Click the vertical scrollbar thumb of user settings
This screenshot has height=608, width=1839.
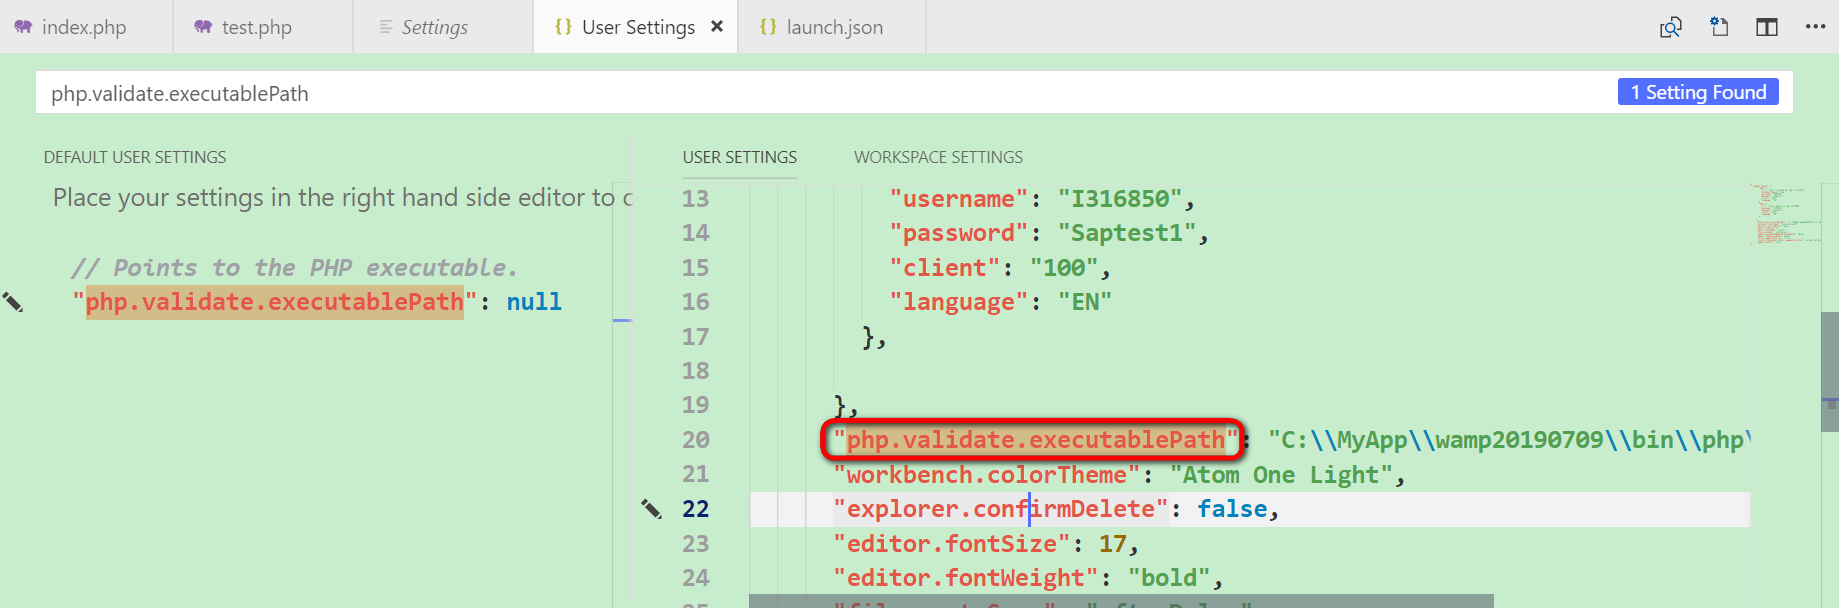(1830, 371)
